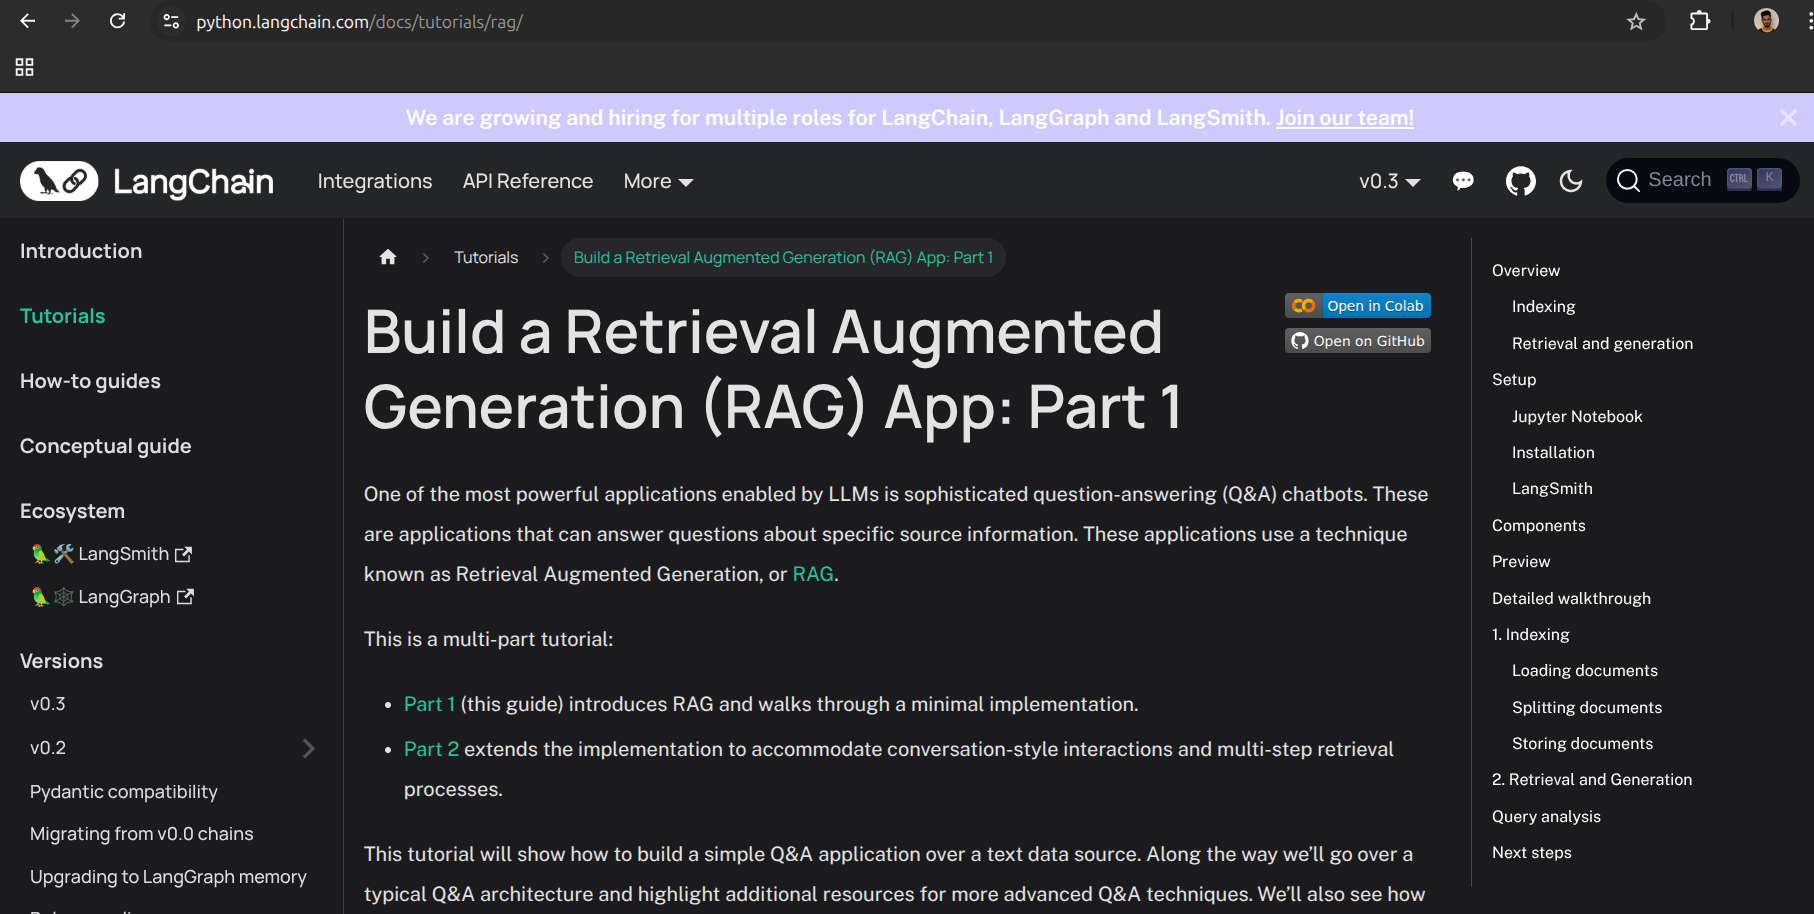Jump to Query analysis section
Screen dimensions: 1814x914
point(1546,816)
